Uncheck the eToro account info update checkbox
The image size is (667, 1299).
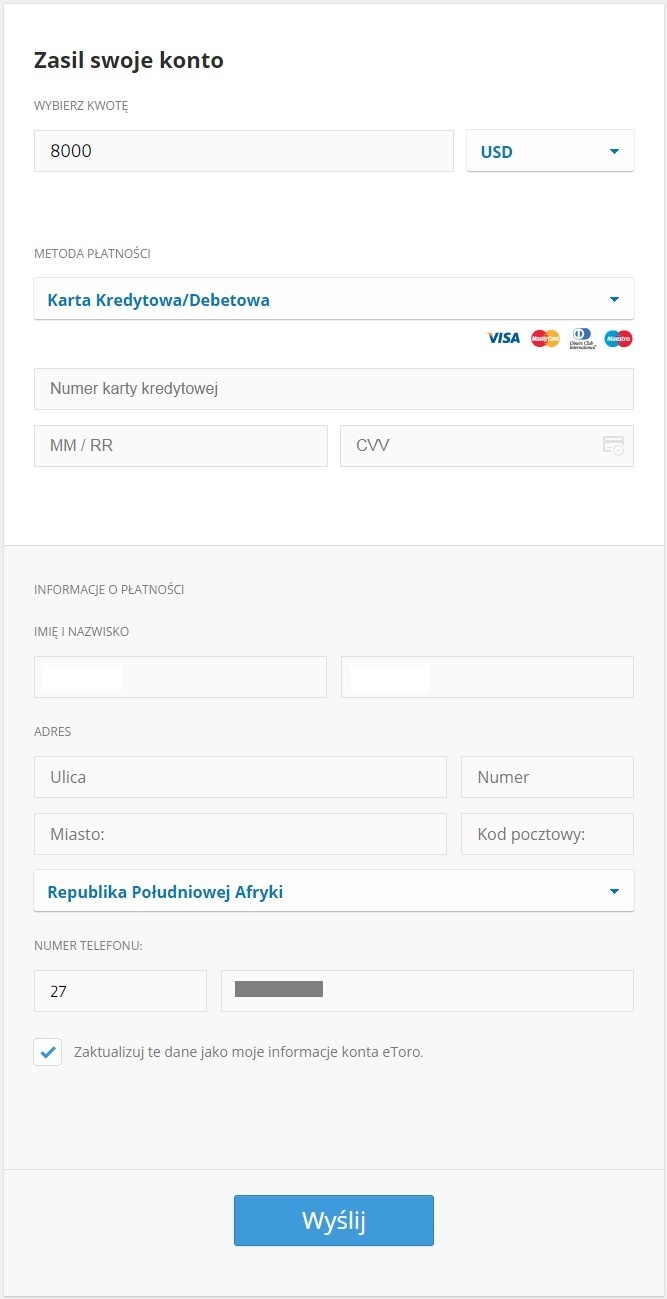tap(47, 1052)
